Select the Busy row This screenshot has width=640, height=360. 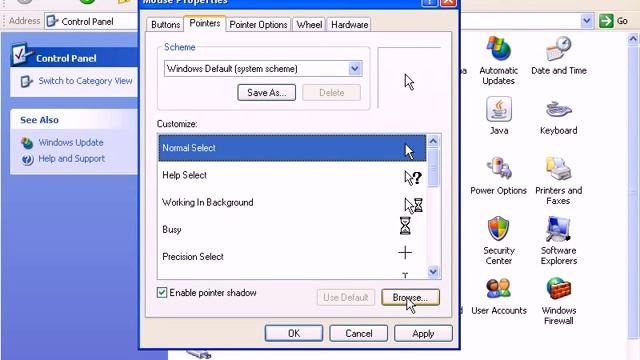click(x=292, y=229)
